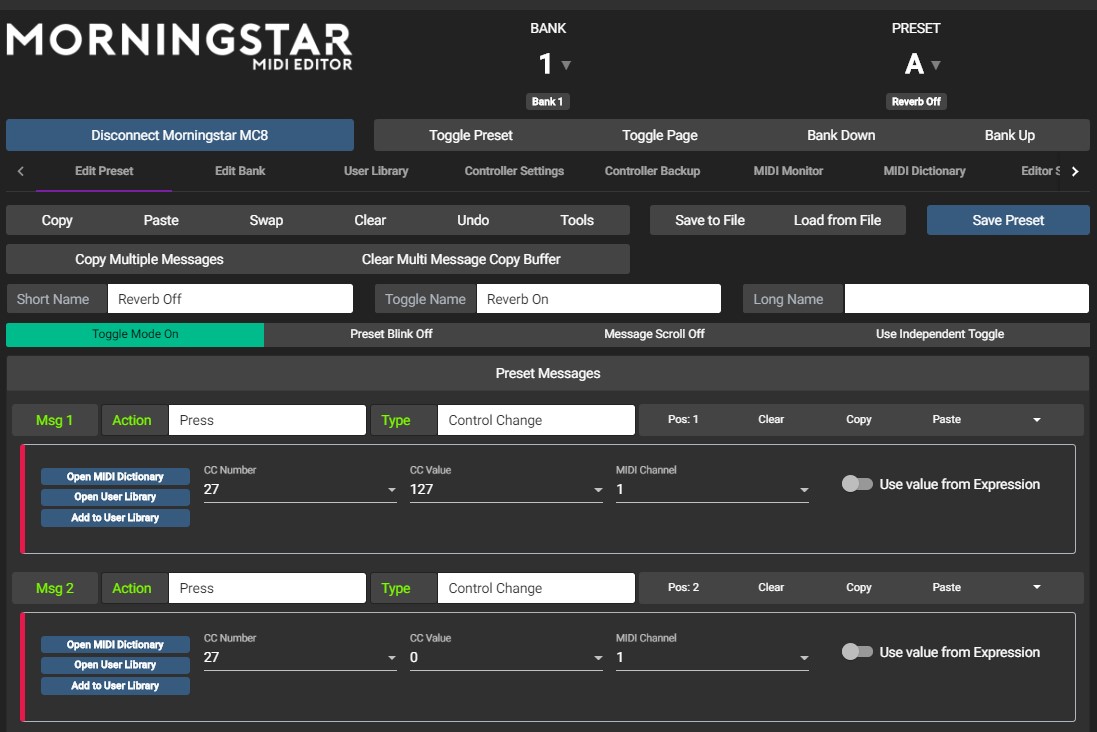Turn off Toggle Mode On

tap(135, 335)
